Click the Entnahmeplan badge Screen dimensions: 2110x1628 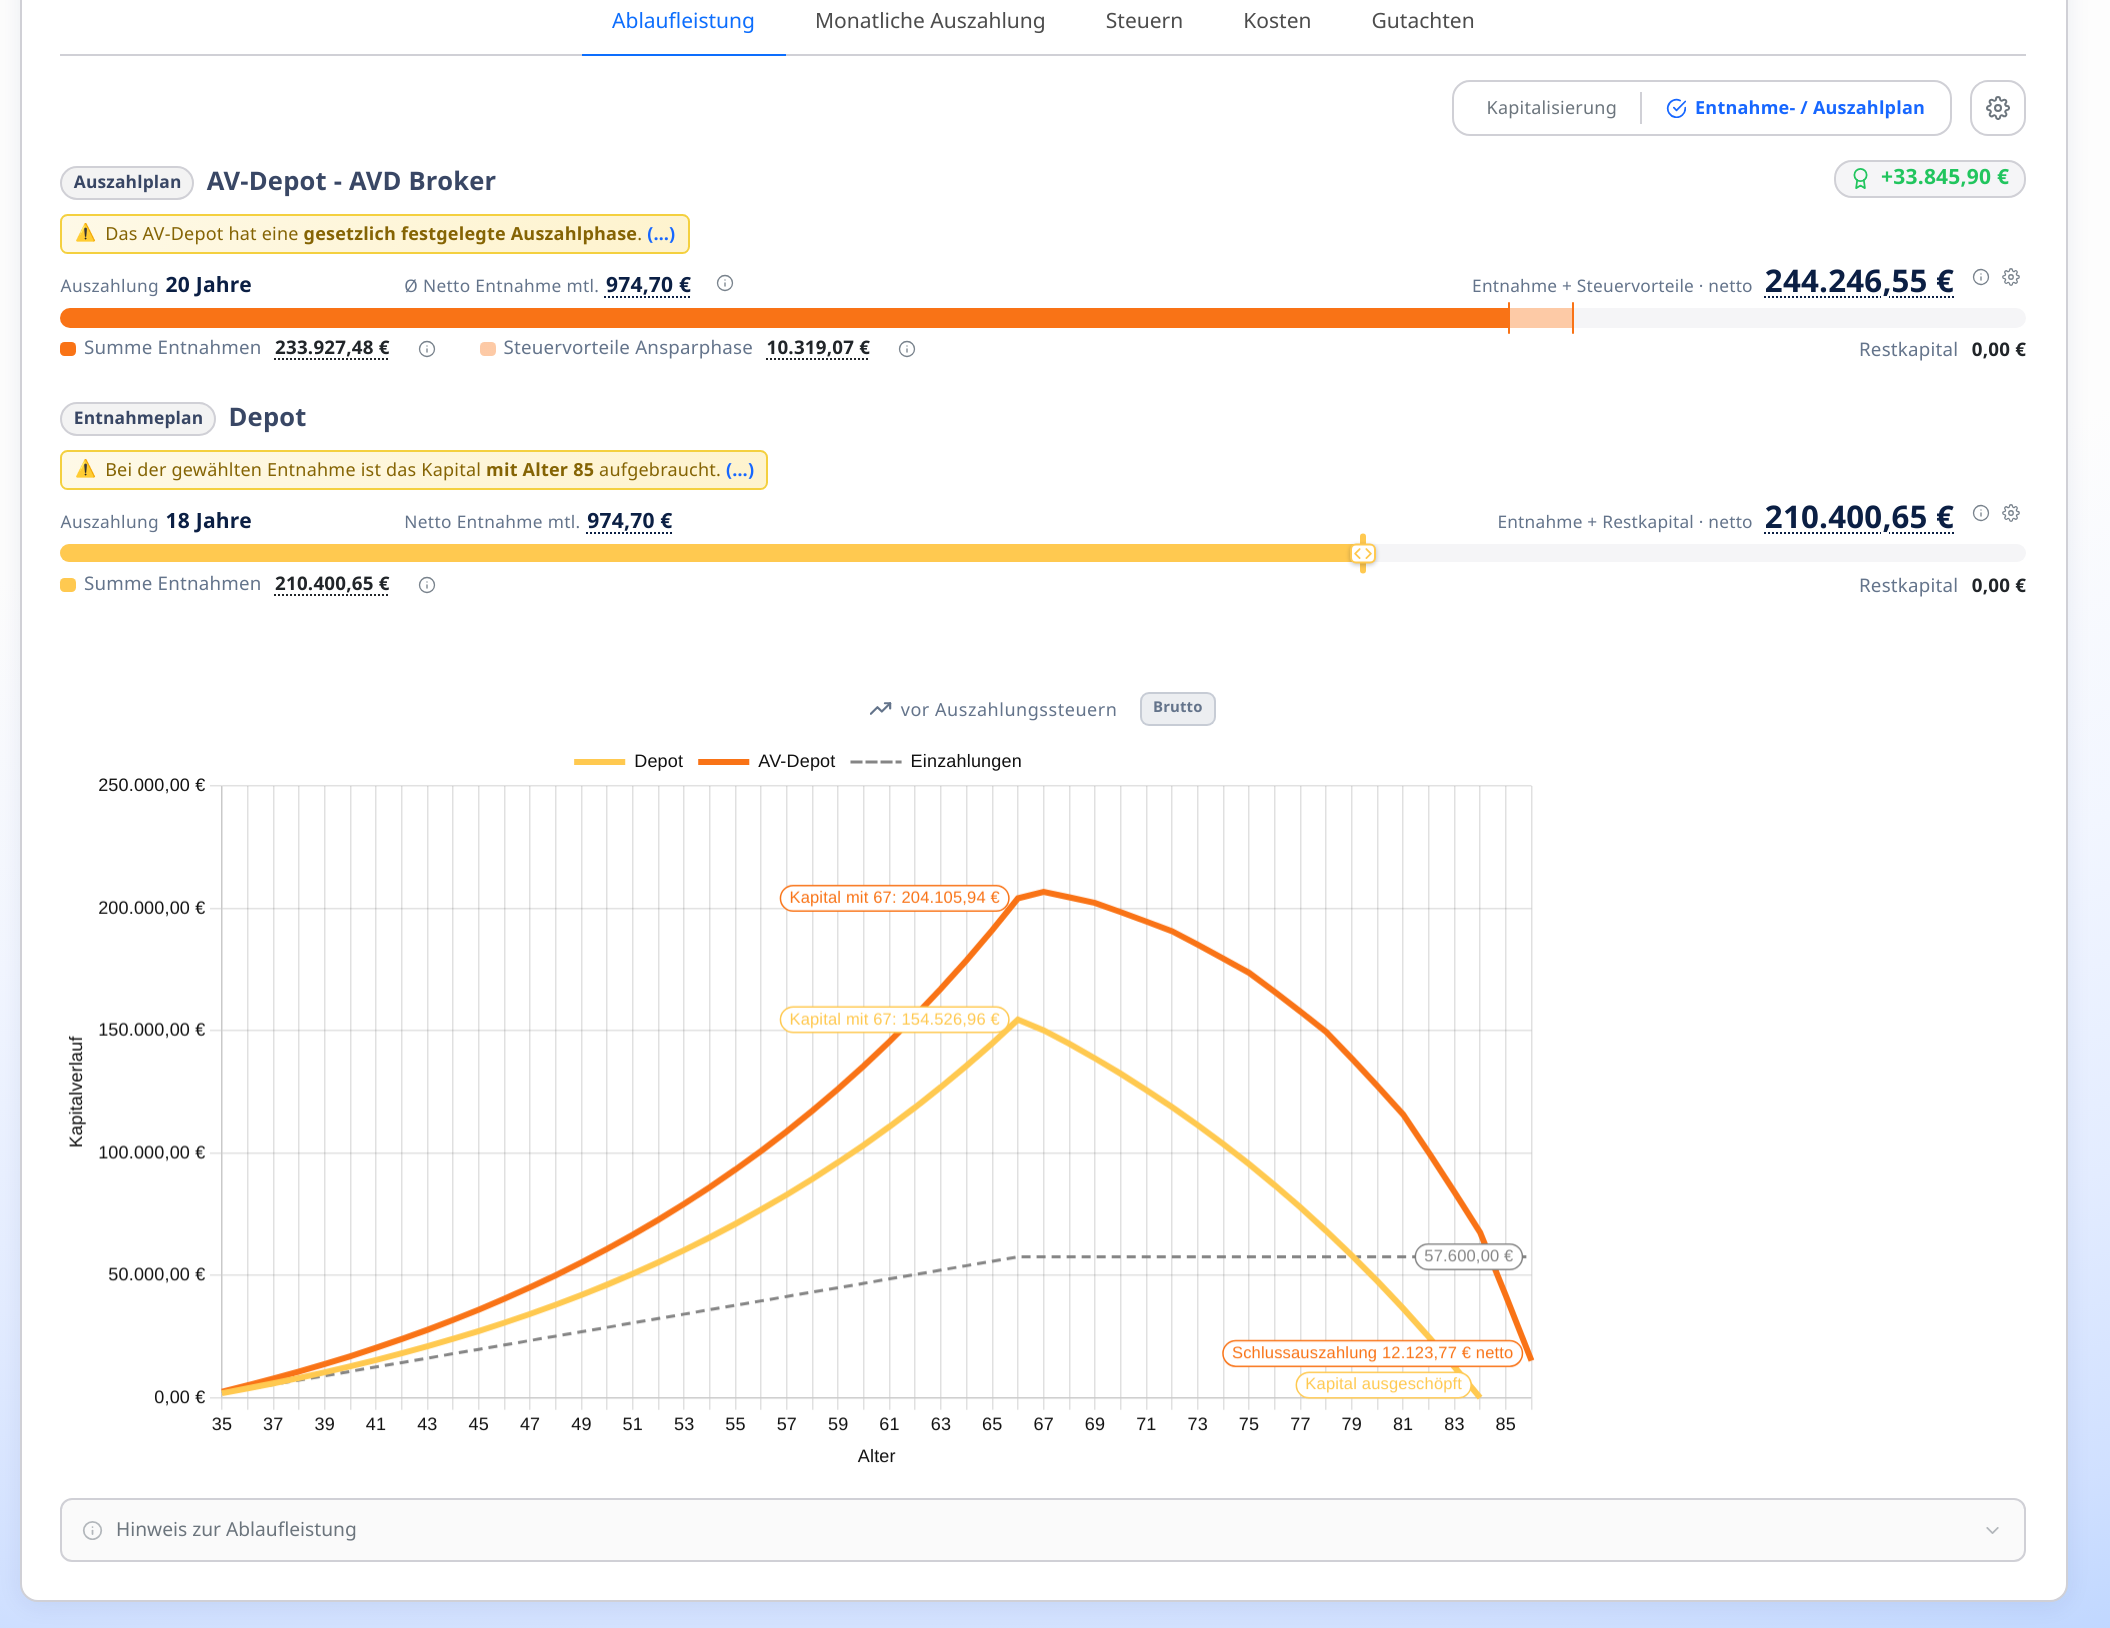(138, 418)
